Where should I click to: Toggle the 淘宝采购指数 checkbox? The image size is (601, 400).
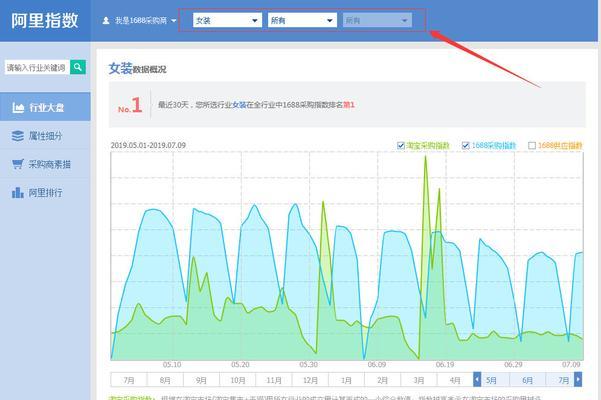(401, 146)
